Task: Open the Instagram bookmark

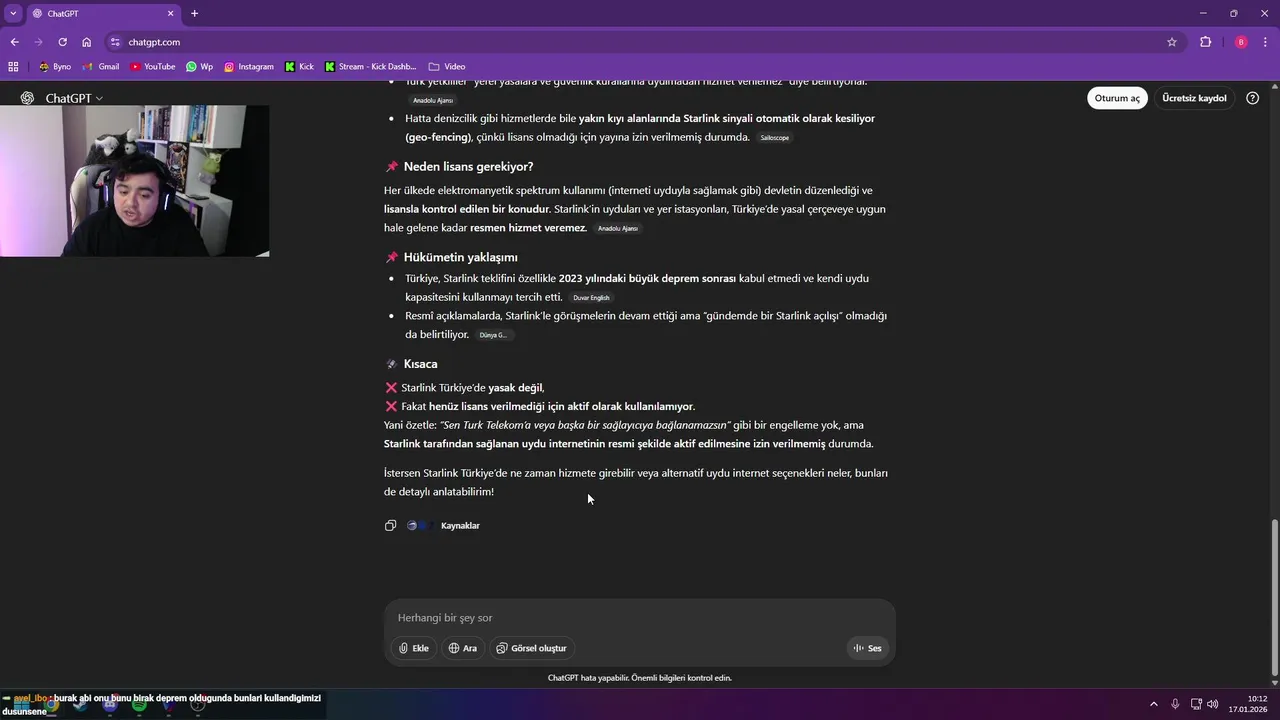Action: 249,67
